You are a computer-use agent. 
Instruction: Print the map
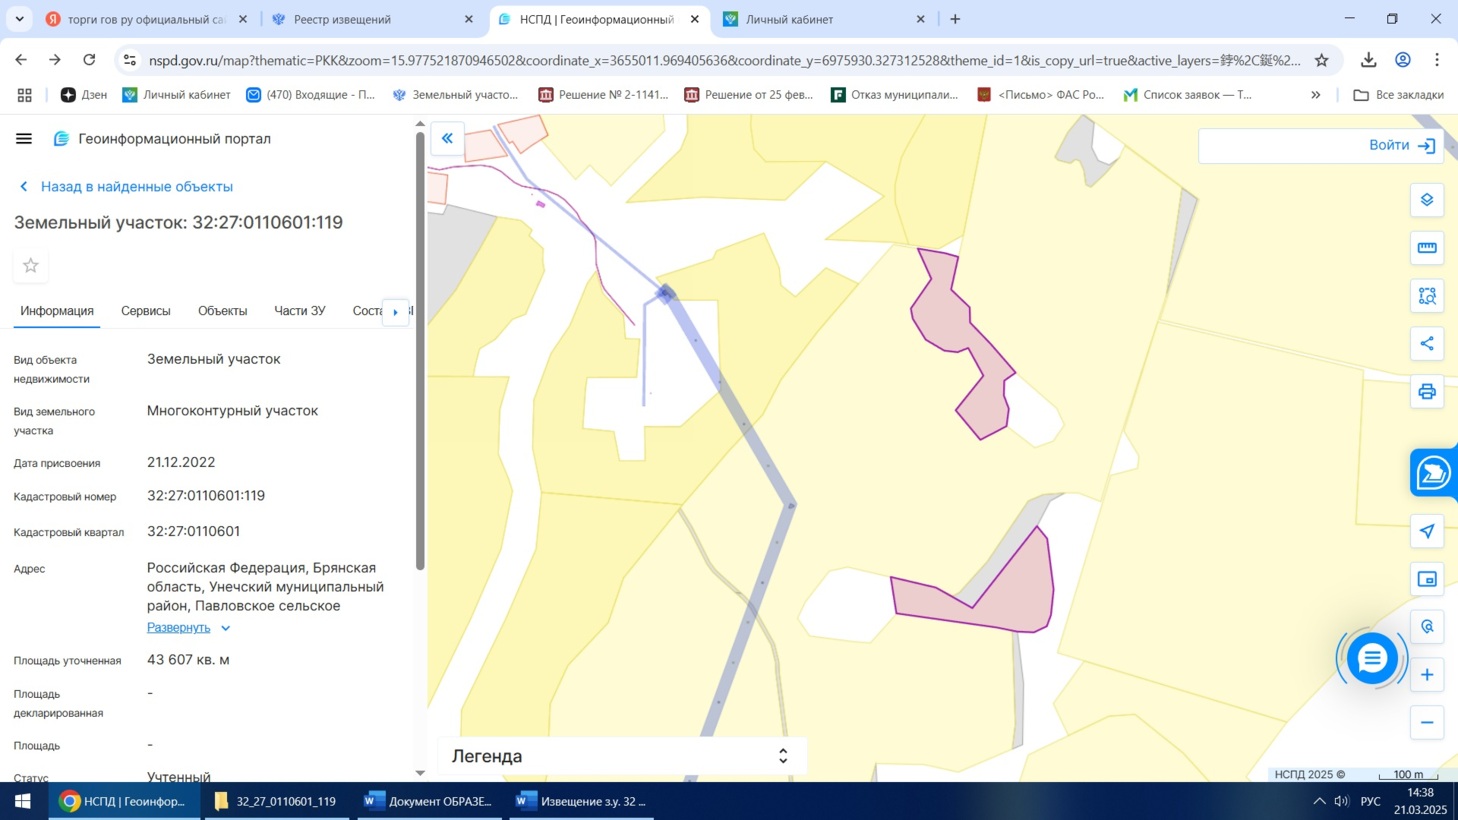[x=1426, y=392]
